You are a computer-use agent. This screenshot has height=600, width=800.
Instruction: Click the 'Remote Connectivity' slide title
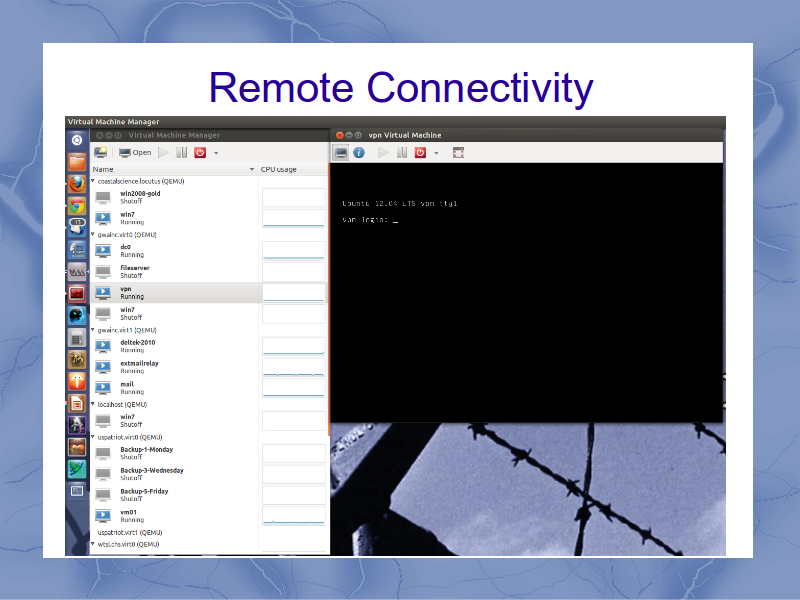(x=401, y=87)
